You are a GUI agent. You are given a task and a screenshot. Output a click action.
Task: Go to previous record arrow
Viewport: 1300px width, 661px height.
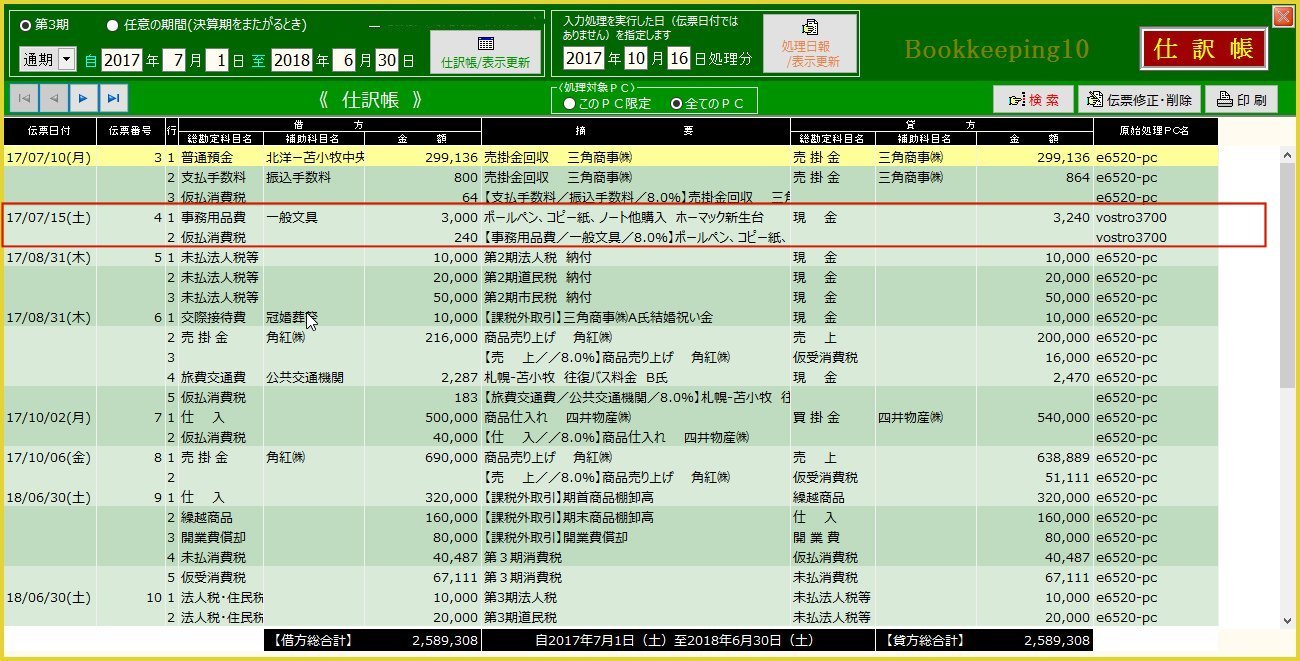point(54,98)
